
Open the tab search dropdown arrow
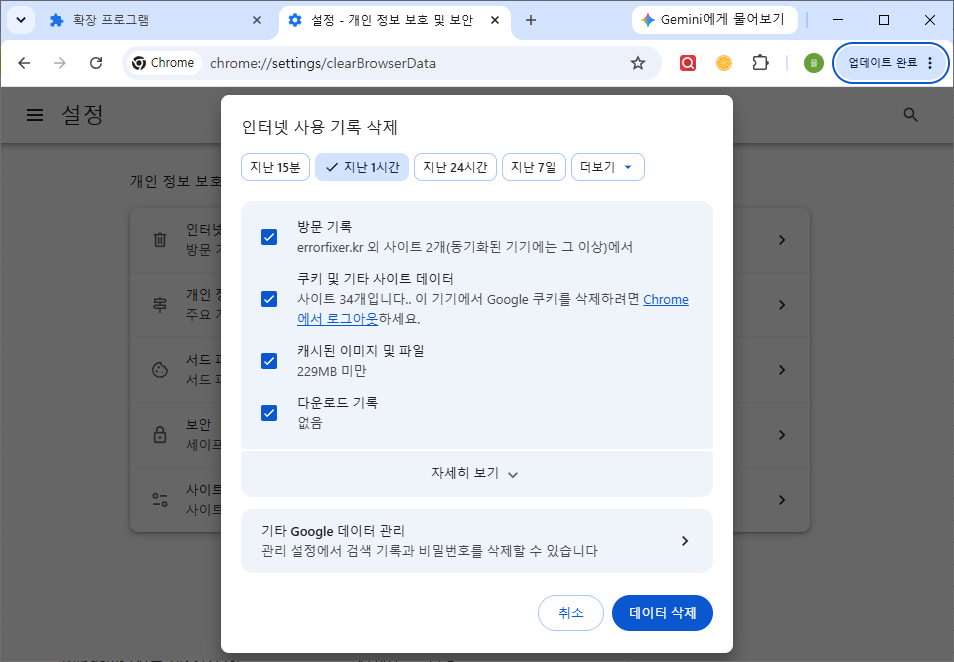[x=21, y=20]
